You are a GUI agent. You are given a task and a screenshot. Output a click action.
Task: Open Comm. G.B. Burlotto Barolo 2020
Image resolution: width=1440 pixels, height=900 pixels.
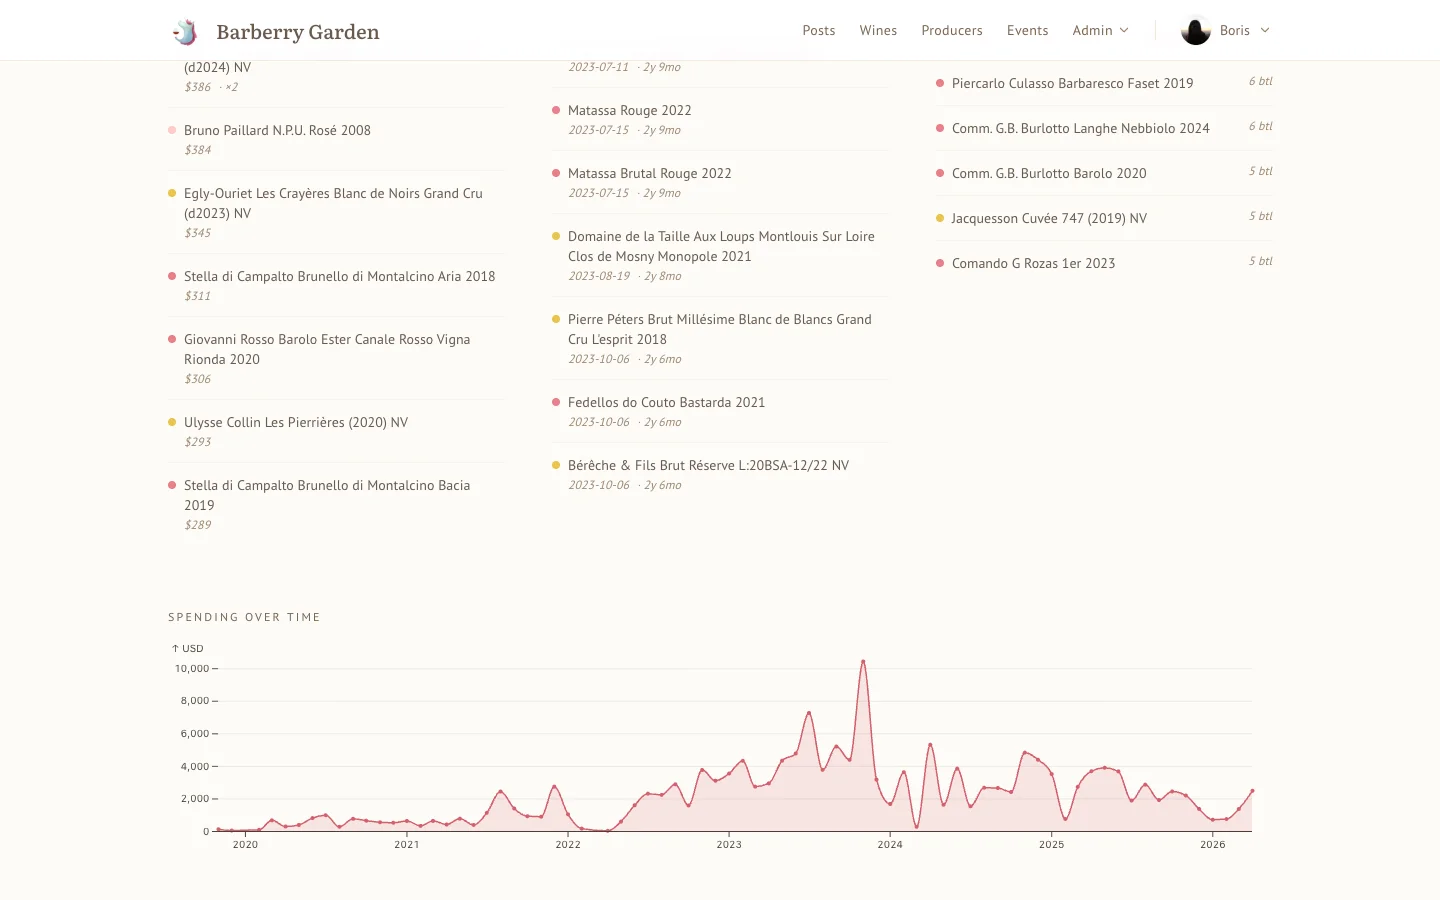(x=1049, y=173)
